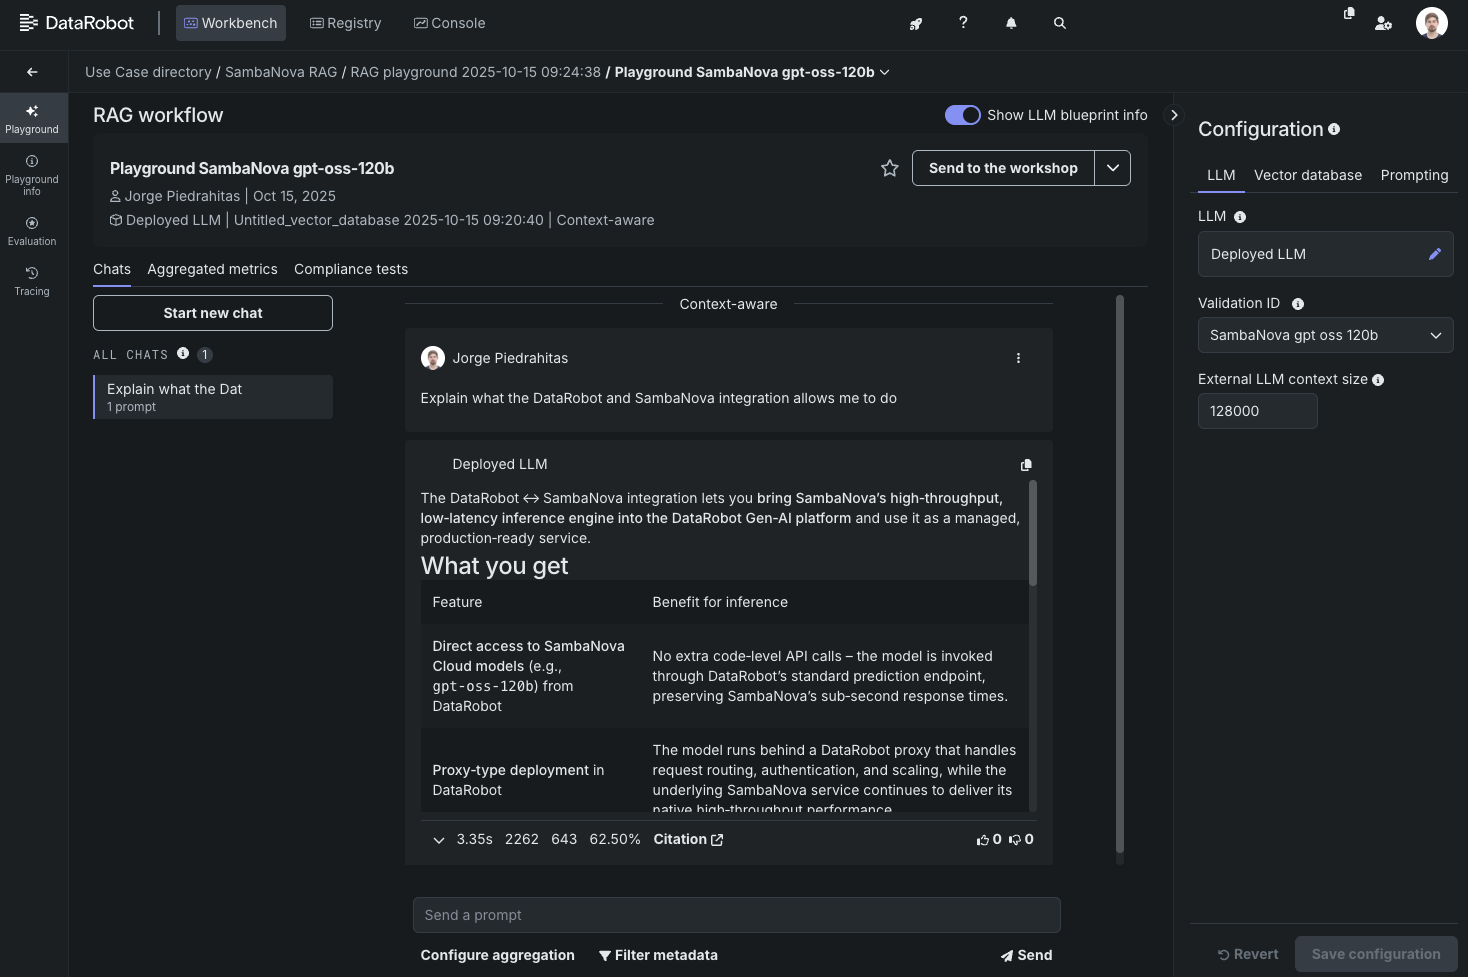Image resolution: width=1468 pixels, height=977 pixels.
Task: Click the 62.50% metric value
Action: 615,840
